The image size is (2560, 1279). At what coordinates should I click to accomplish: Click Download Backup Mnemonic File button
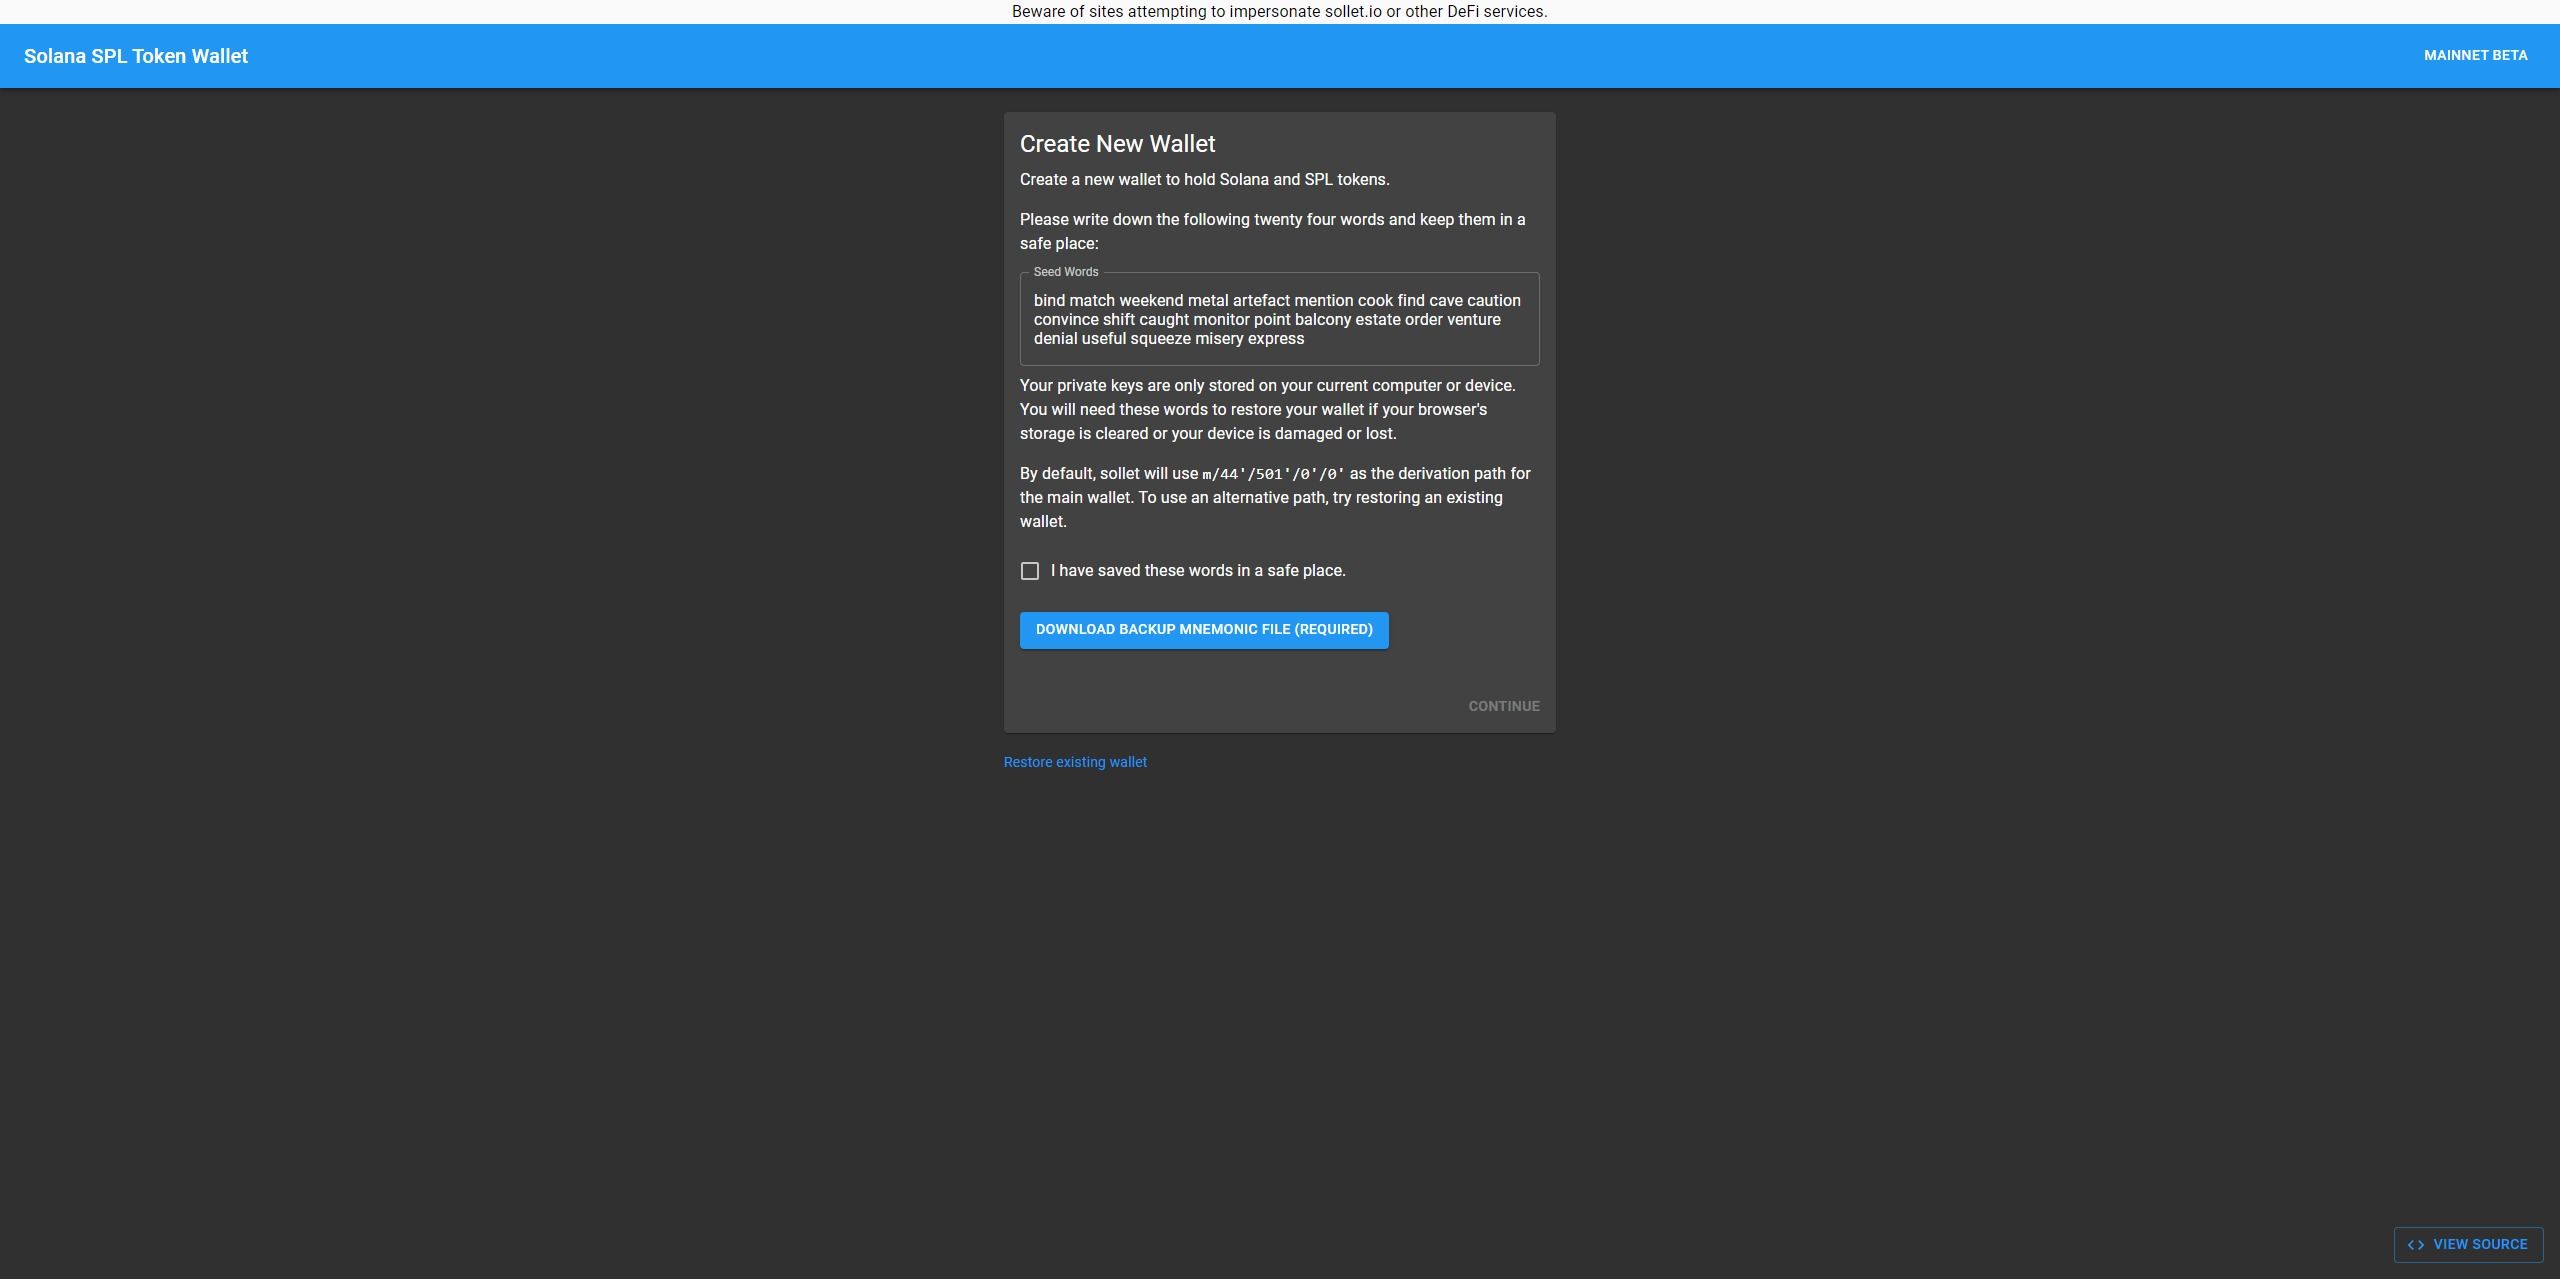1204,630
